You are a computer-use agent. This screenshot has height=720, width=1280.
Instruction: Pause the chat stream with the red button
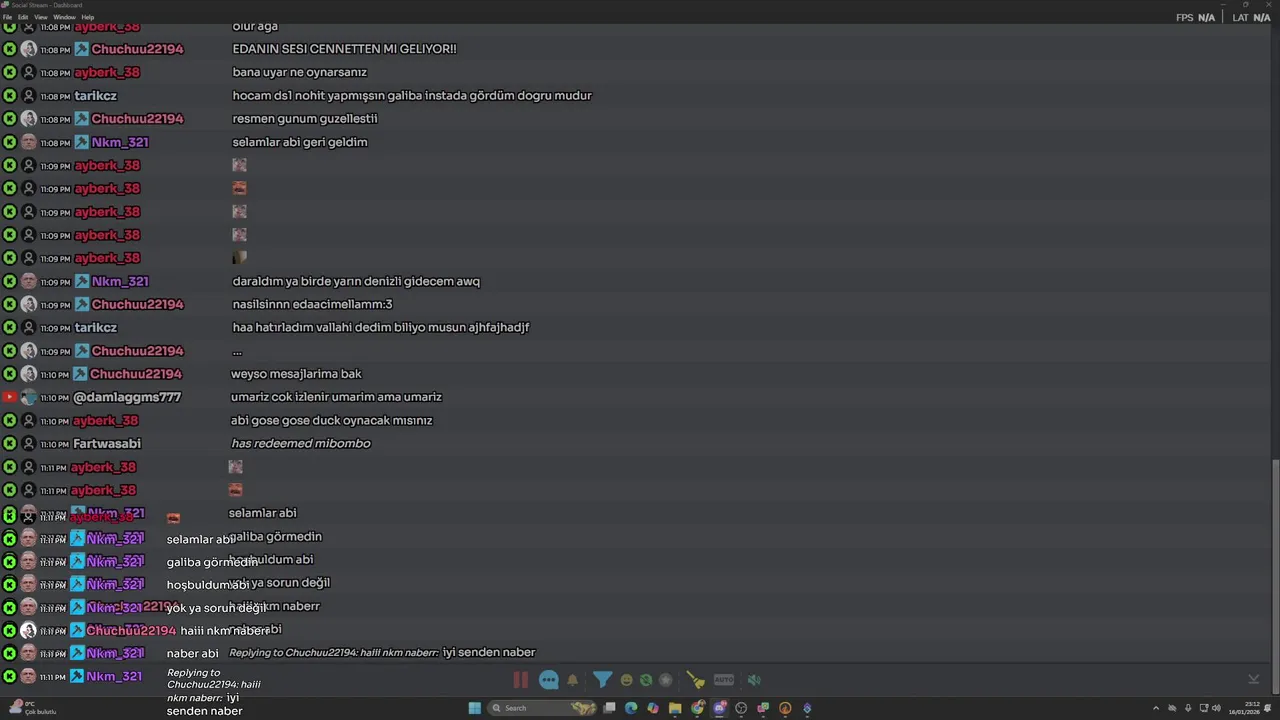pyautogui.click(x=521, y=680)
